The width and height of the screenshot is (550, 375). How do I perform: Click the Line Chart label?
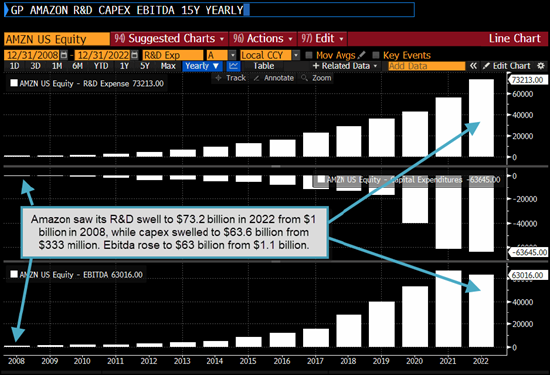point(515,39)
